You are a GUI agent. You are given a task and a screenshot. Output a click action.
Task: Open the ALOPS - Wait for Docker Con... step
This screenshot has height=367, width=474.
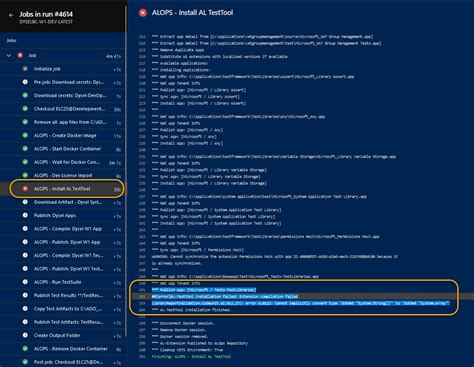[62, 162]
